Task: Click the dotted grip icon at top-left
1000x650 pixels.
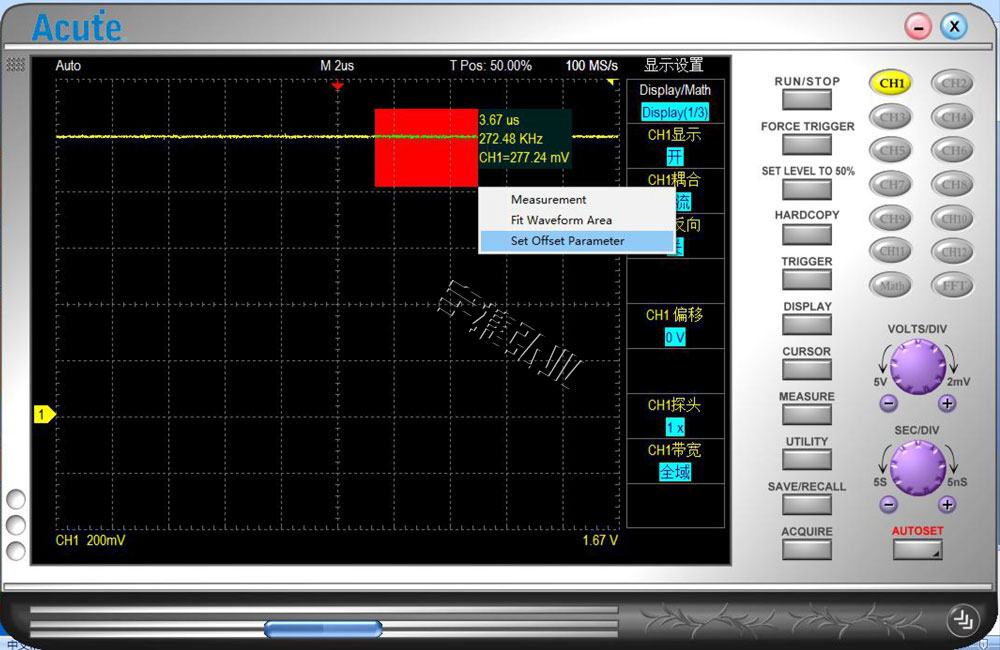Action: click(x=15, y=64)
